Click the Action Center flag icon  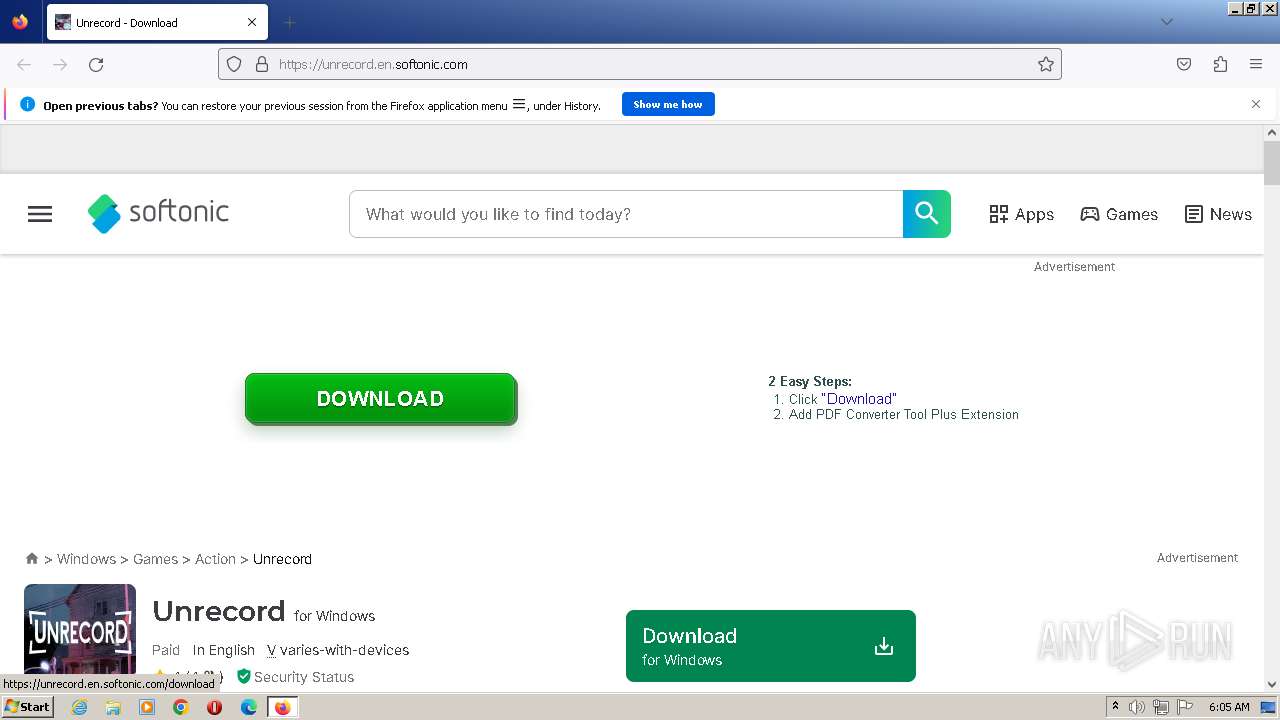tap(1185, 707)
